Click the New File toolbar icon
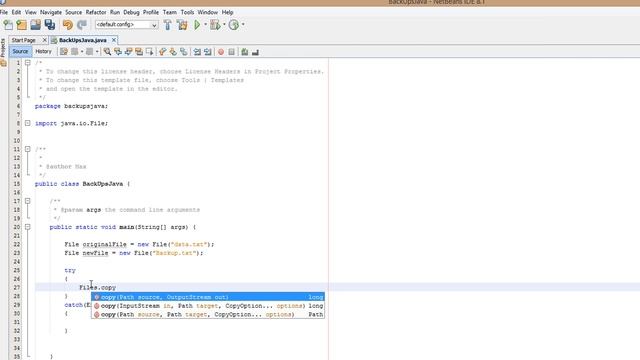 pyautogui.click(x=8, y=25)
